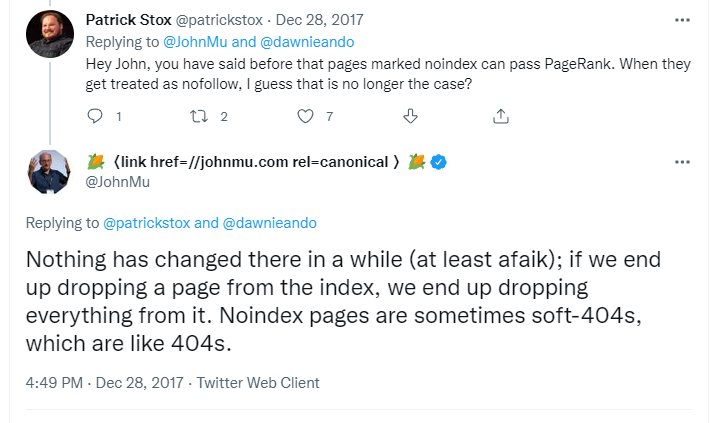The width and height of the screenshot is (717, 423).
Task: Click the @patrickstox handle in the header
Action: click(219, 20)
